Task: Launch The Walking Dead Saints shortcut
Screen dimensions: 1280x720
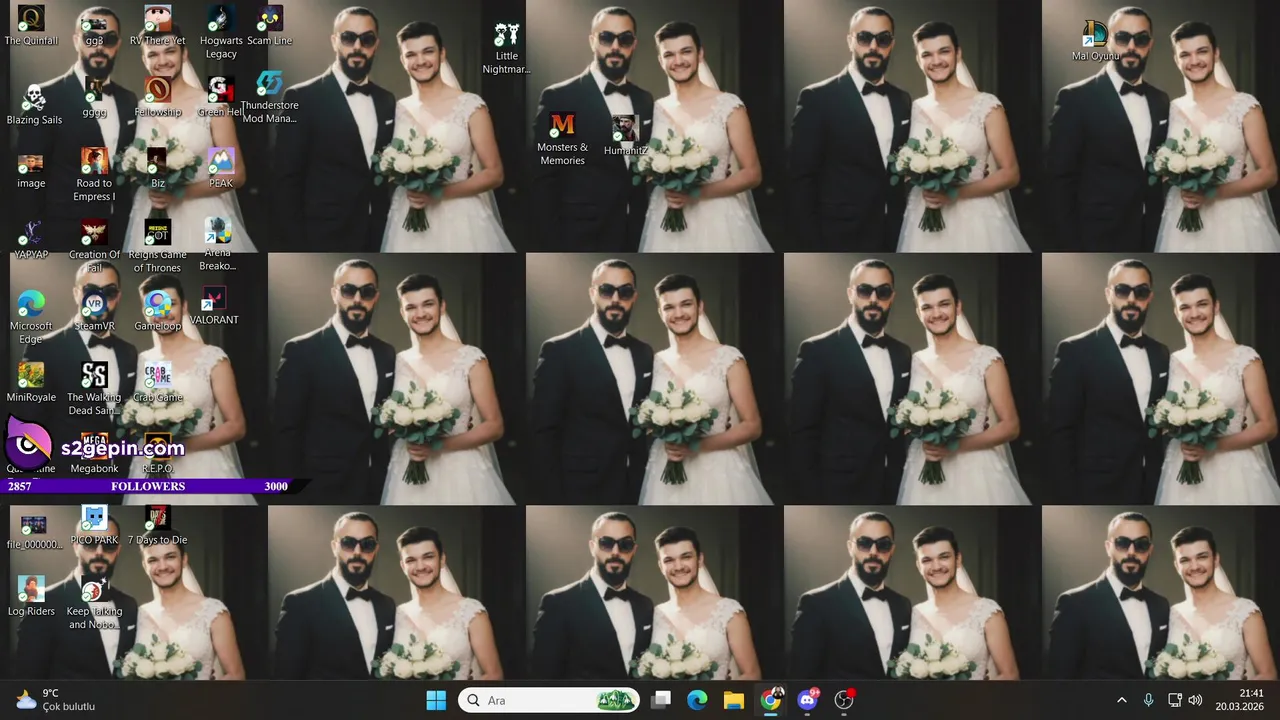Action: (x=94, y=389)
